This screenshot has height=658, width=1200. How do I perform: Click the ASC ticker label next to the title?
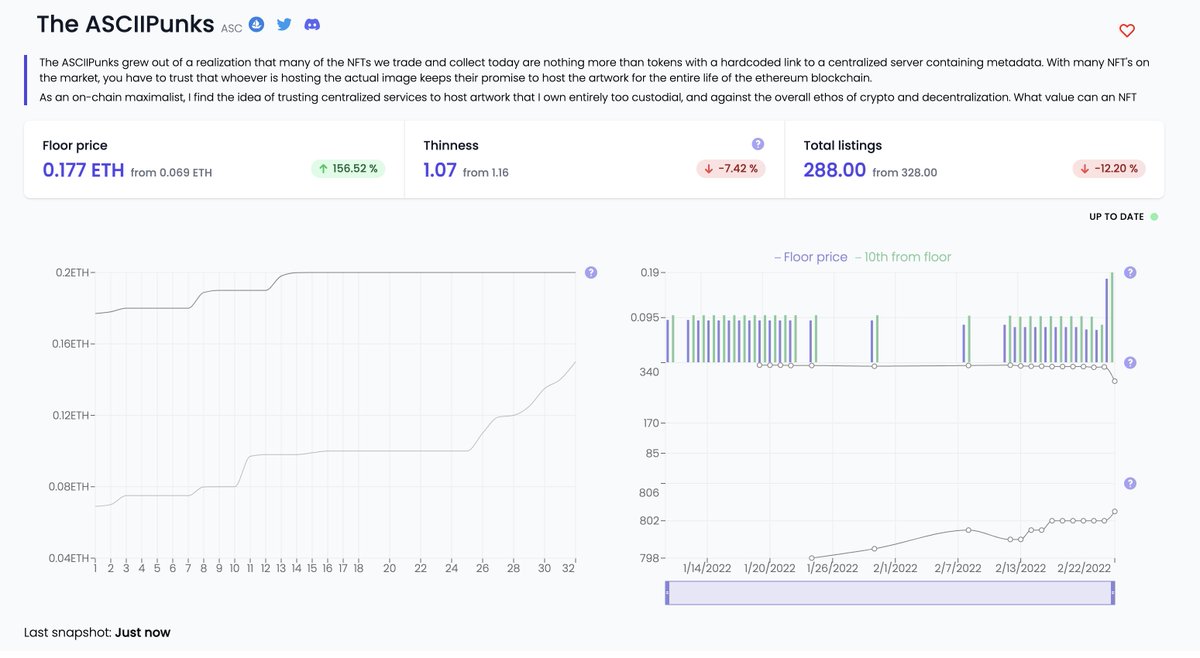coord(232,28)
